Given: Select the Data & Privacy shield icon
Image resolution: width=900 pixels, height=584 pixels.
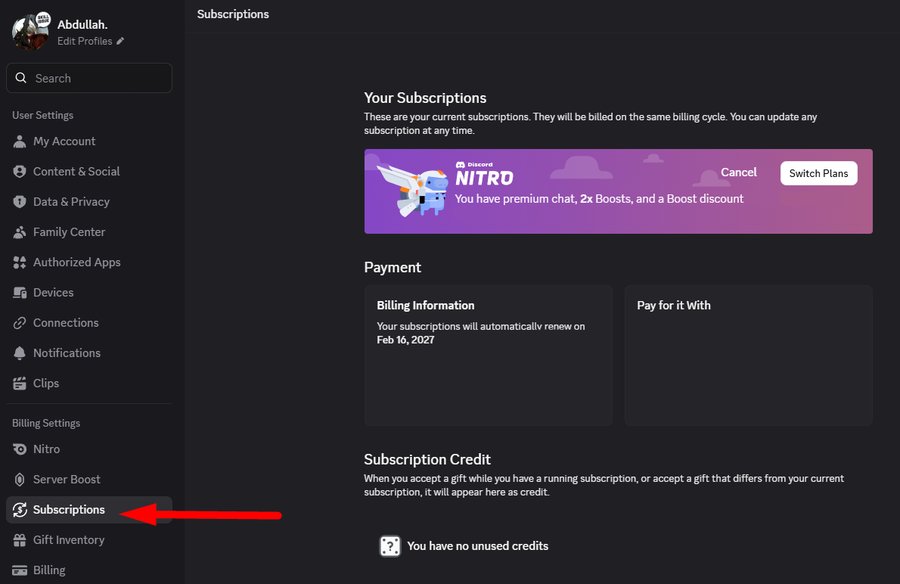Looking at the screenshot, I should tap(20, 202).
